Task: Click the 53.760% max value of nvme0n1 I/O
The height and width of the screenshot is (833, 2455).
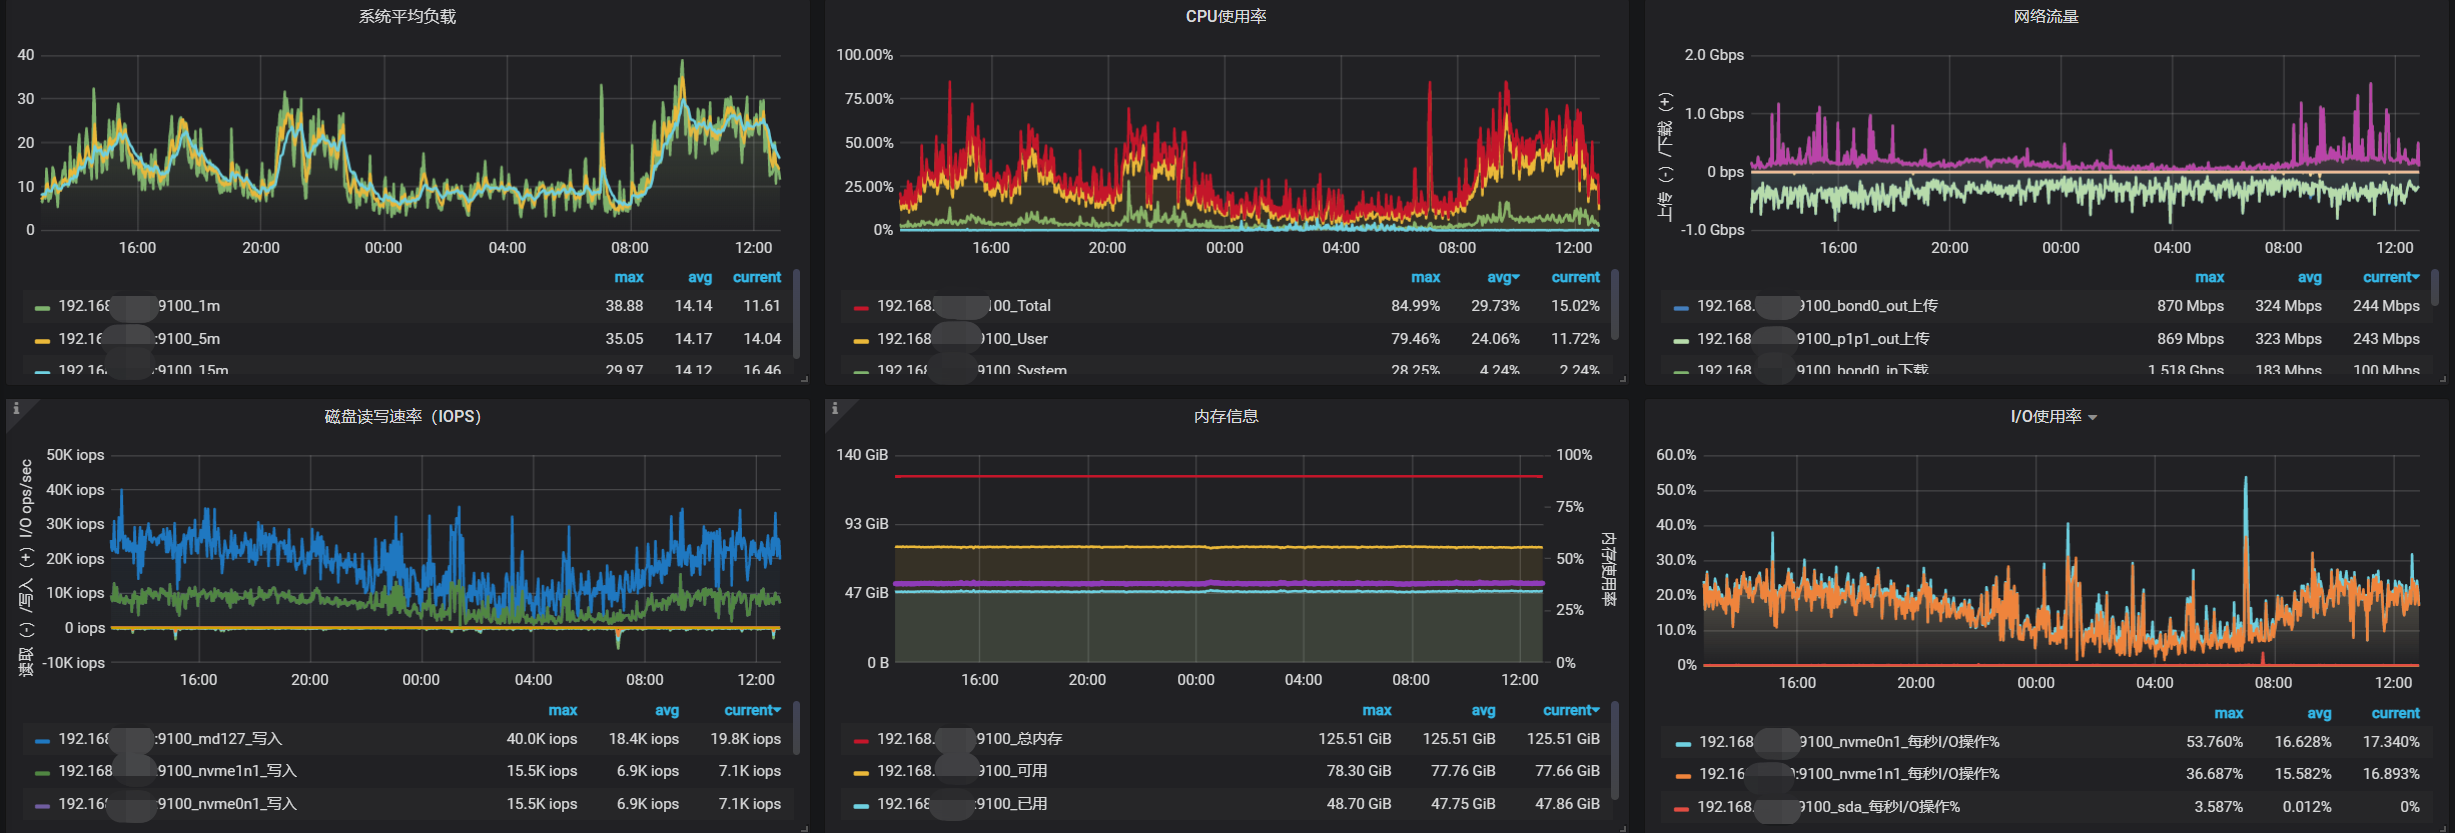Action: [2214, 742]
